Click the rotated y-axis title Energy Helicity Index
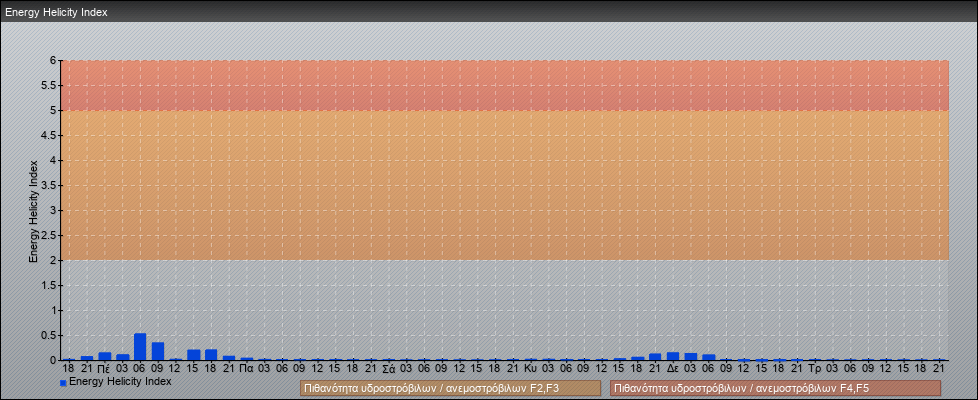The image size is (978, 400). 33,210
